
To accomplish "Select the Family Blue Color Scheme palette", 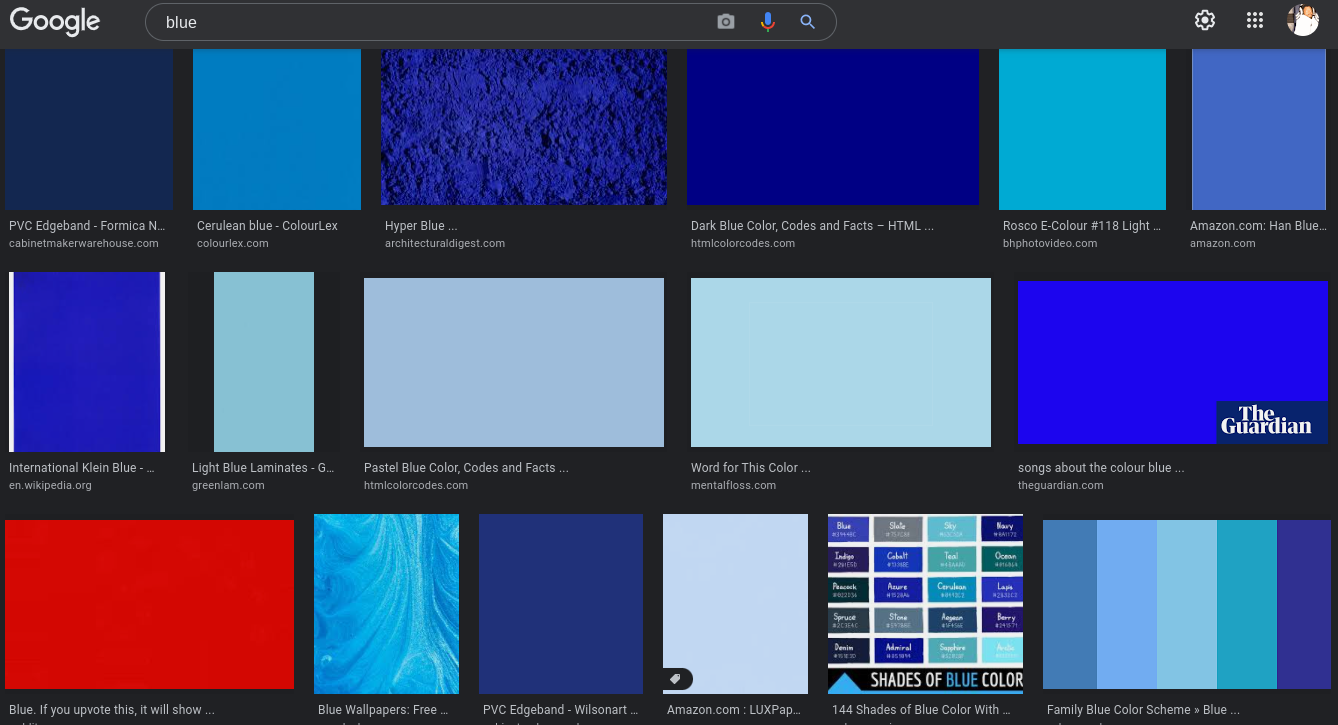I will point(1186,604).
